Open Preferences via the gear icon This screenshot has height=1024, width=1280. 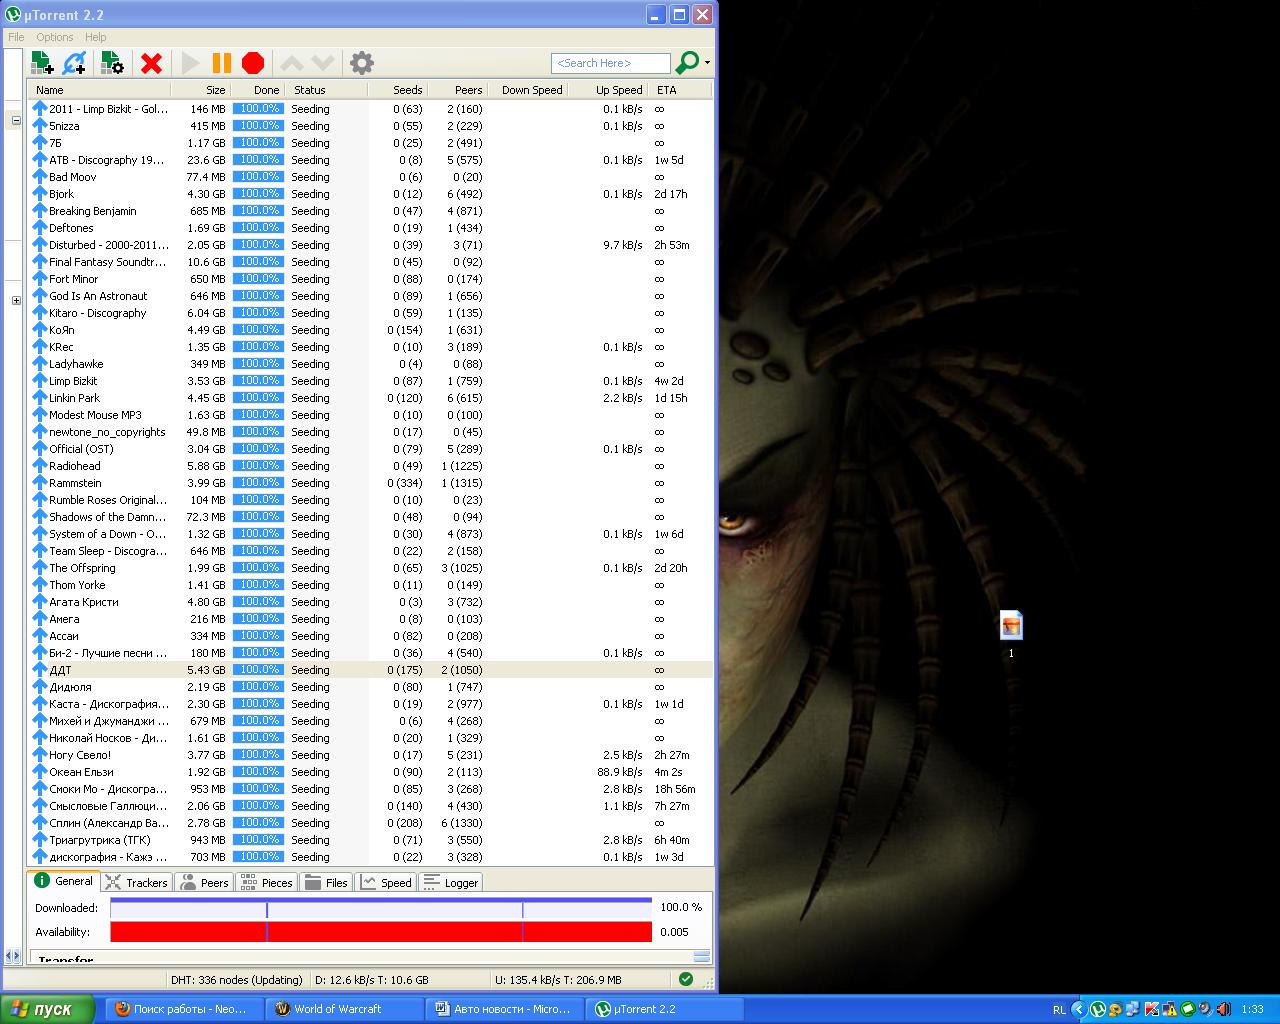tap(362, 63)
